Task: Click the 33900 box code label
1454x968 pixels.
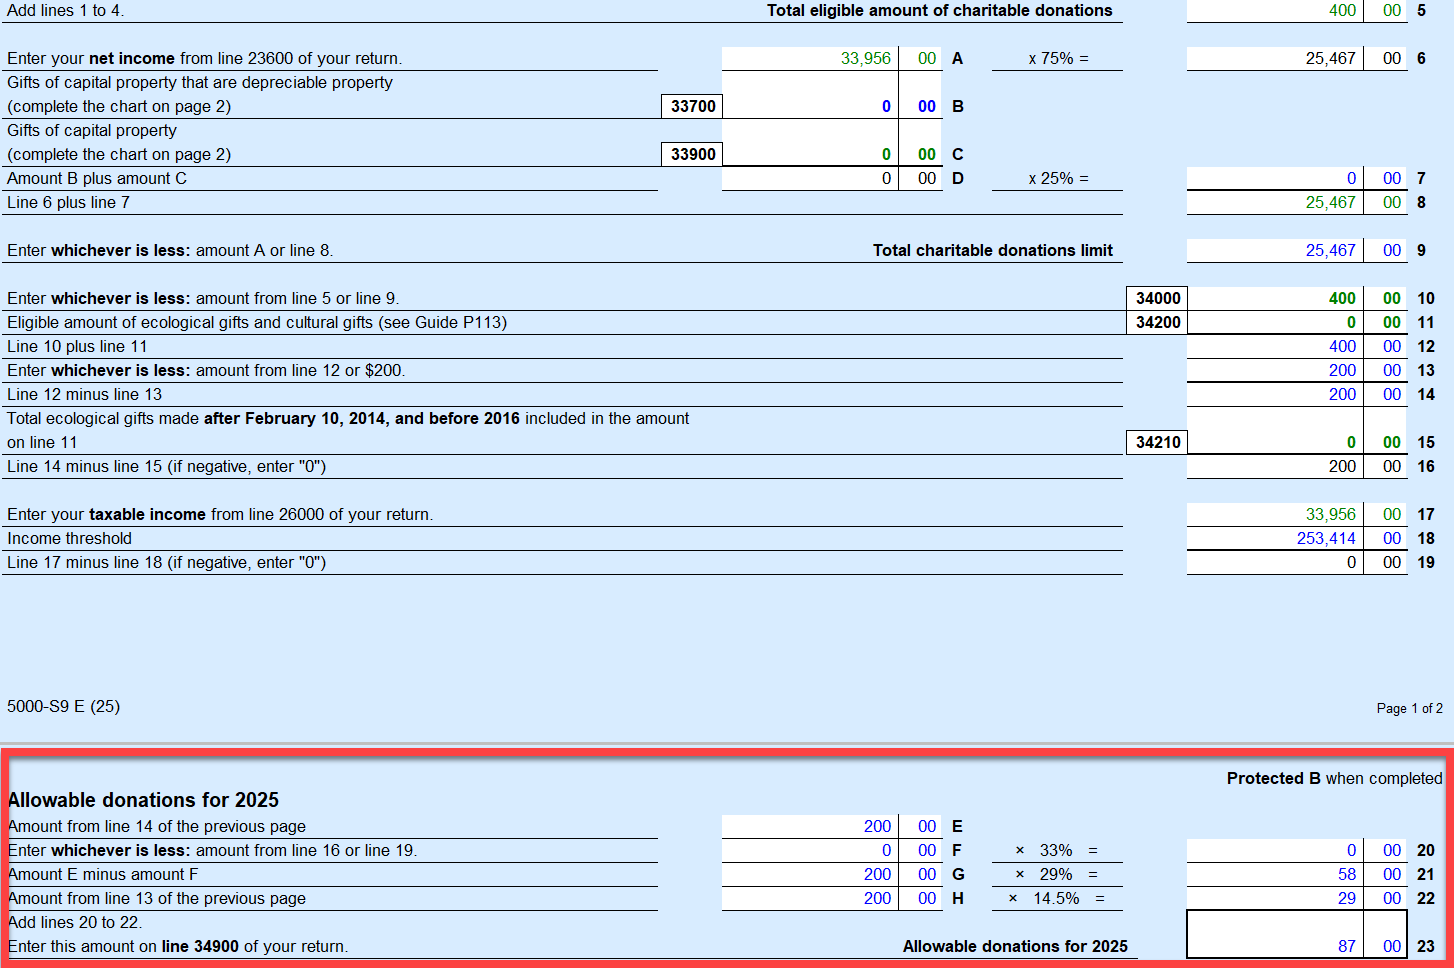Action: 692,154
